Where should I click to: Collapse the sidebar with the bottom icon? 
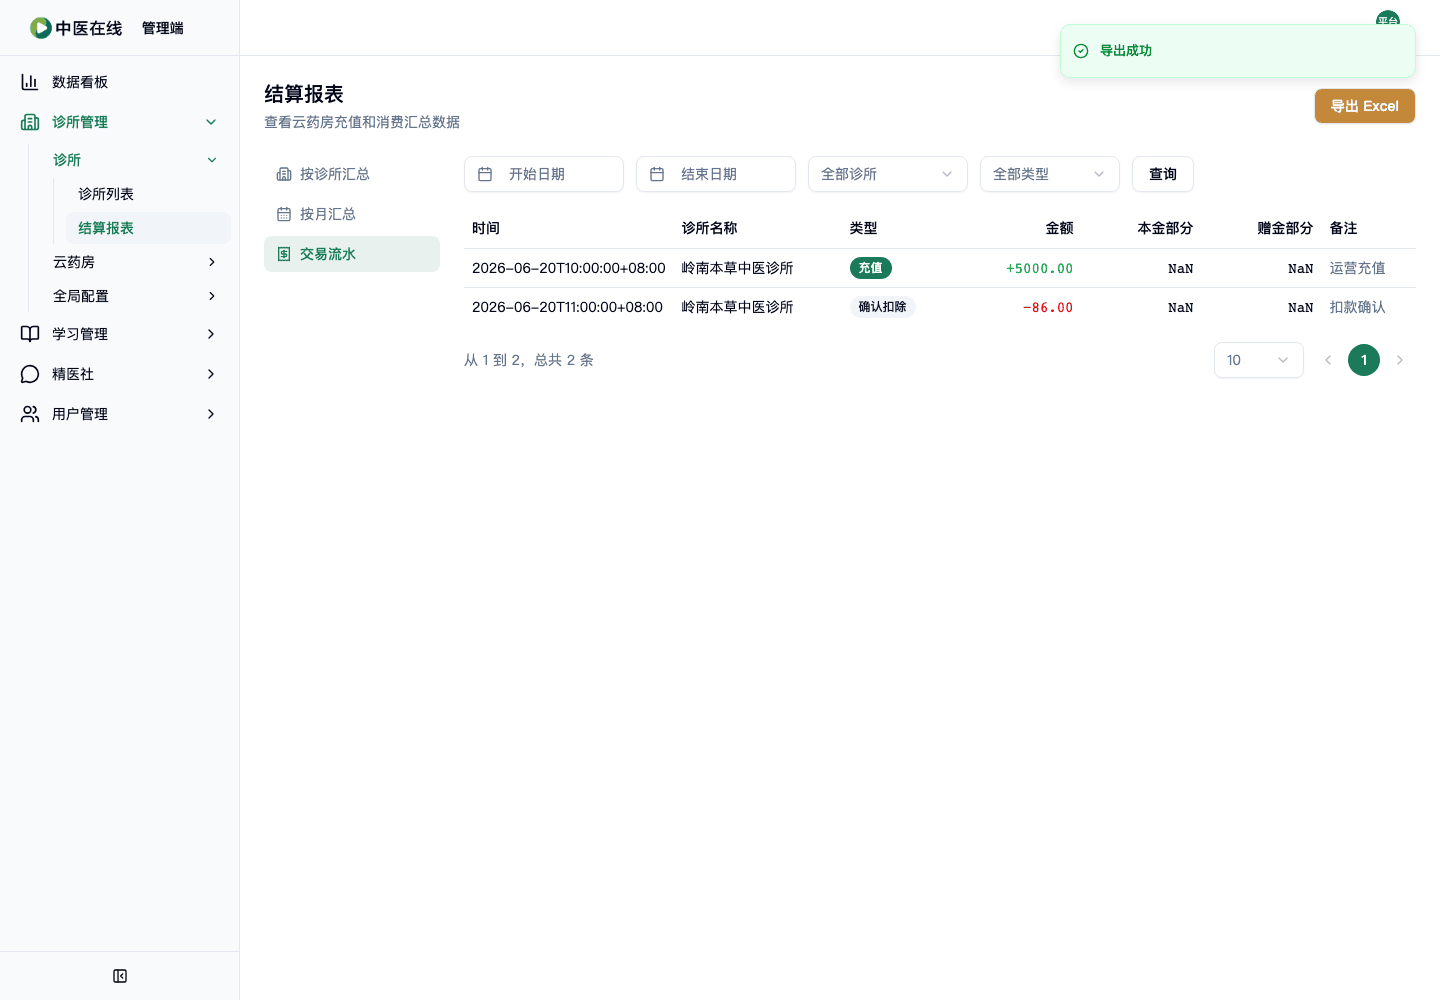120,976
